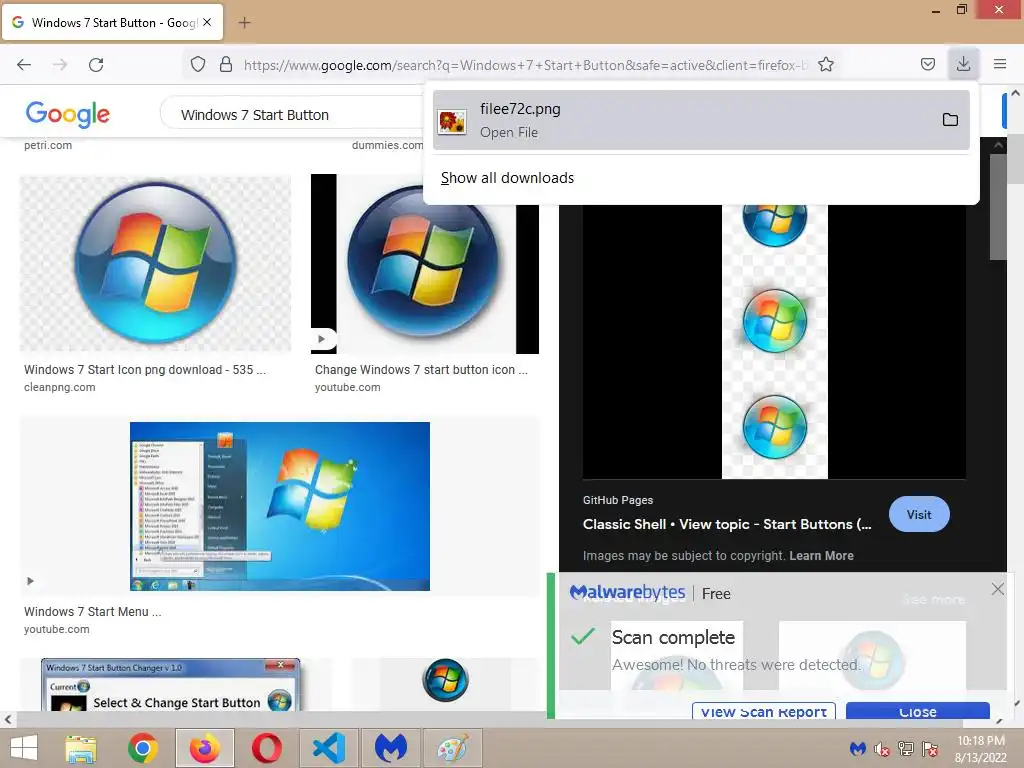This screenshot has width=1024, height=768.
Task: Click the Visit button in preview panel
Action: [x=919, y=515]
